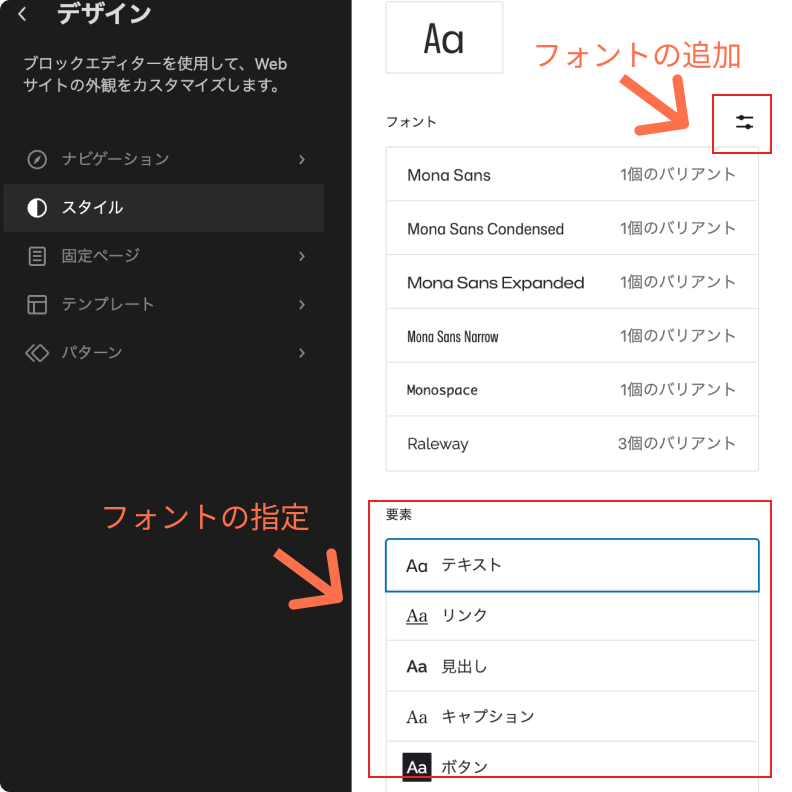The height and width of the screenshot is (792, 792).
Task: Click the underlined Aa icon for リンク
Action: [417, 616]
